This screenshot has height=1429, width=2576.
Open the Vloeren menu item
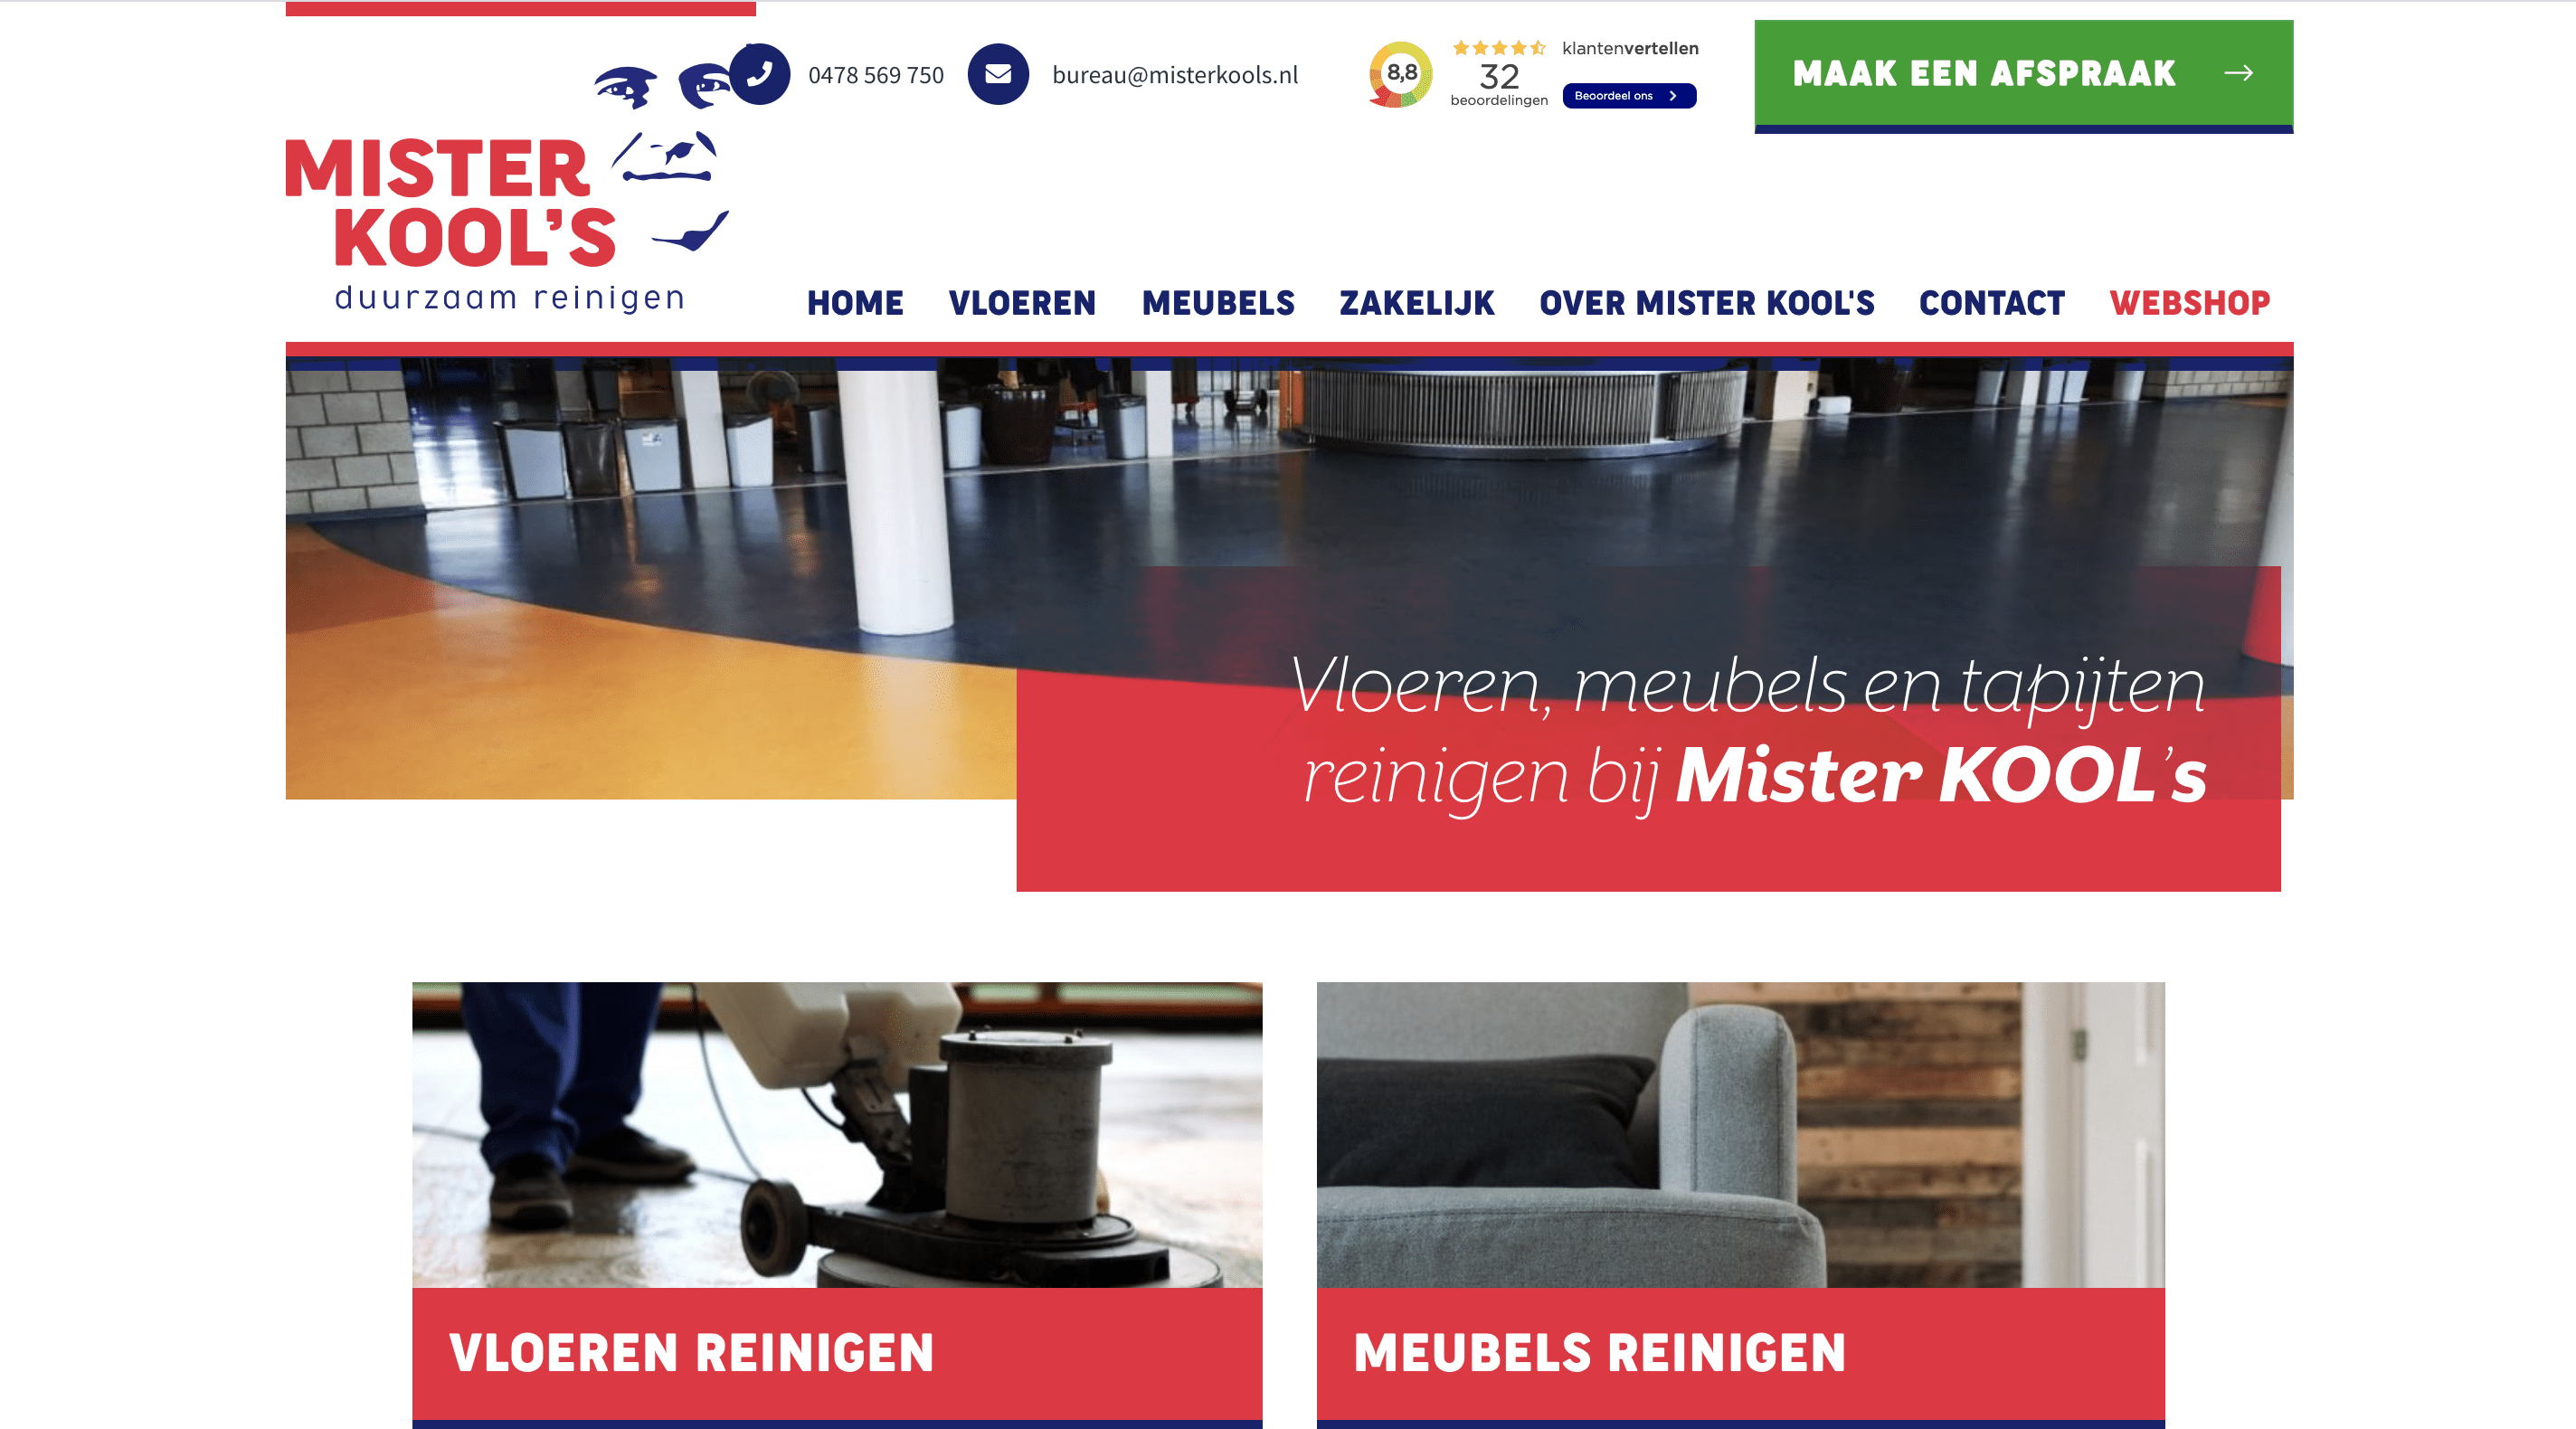[1022, 303]
